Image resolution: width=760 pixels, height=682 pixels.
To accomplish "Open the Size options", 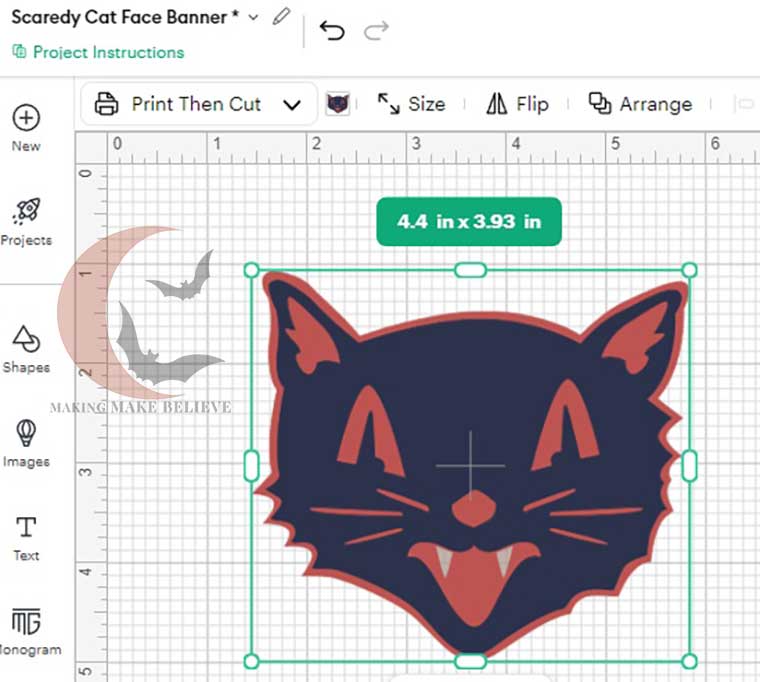I will pos(411,104).
